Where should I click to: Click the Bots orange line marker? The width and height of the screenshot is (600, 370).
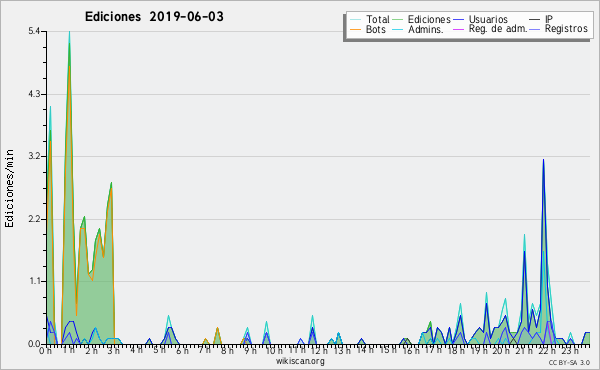click(x=355, y=29)
